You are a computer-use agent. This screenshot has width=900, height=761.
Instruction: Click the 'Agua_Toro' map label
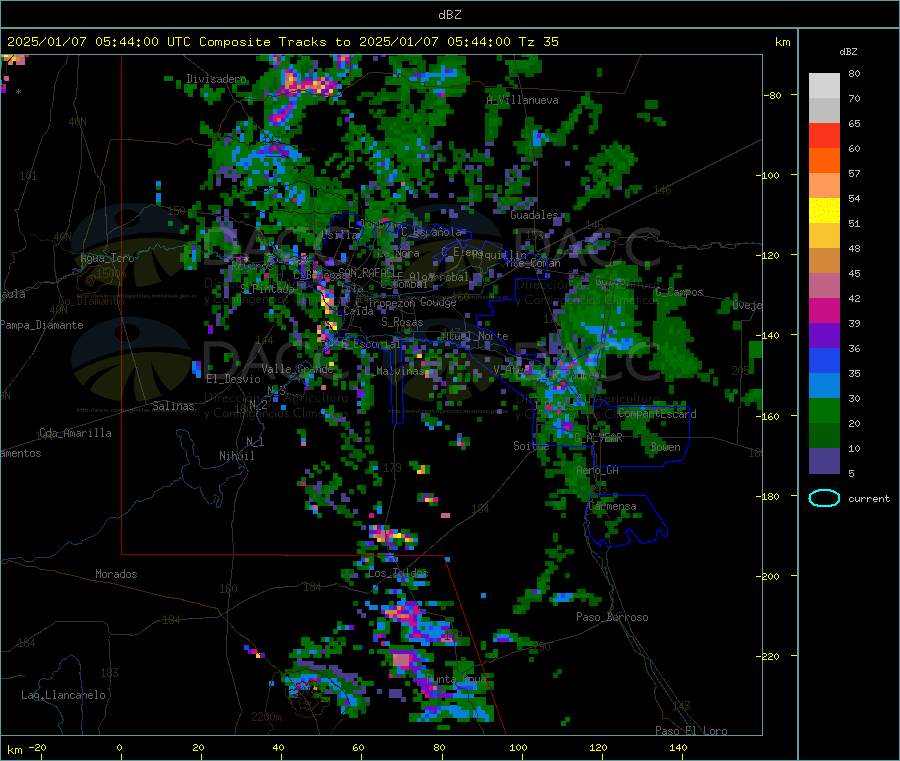[x=107, y=258]
